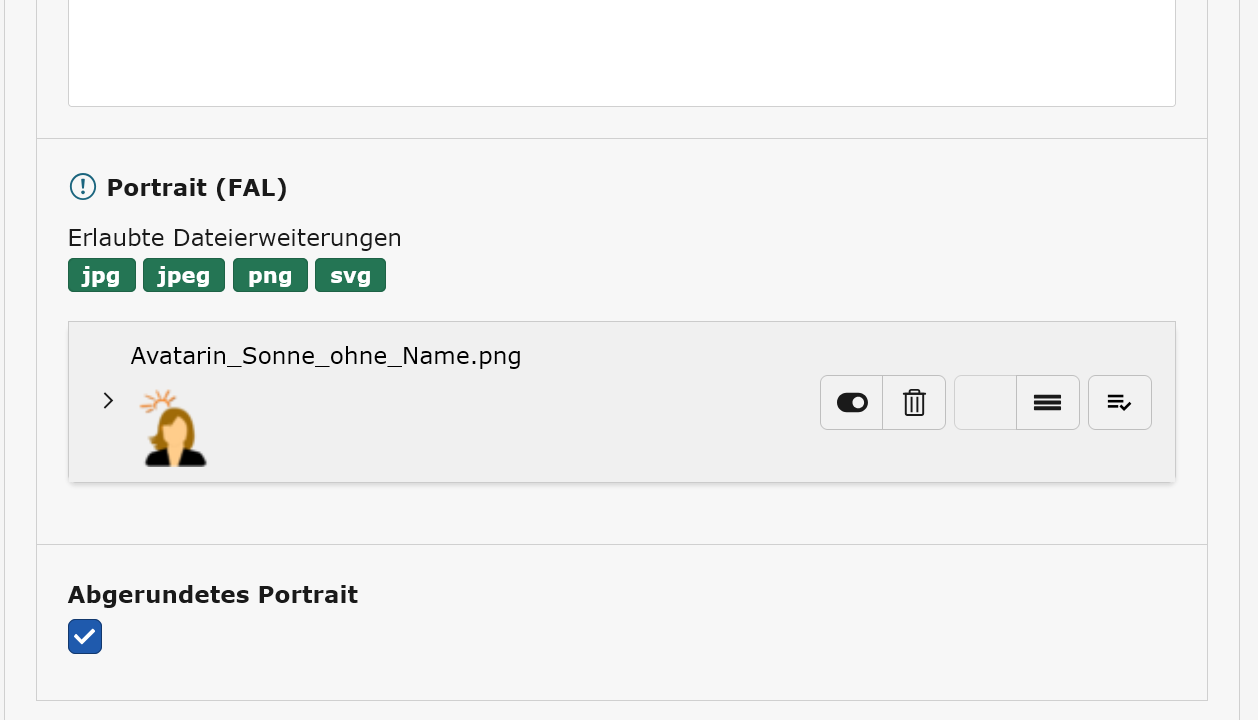Click the png file extension badge
The image size is (1258, 720).
click(270, 275)
